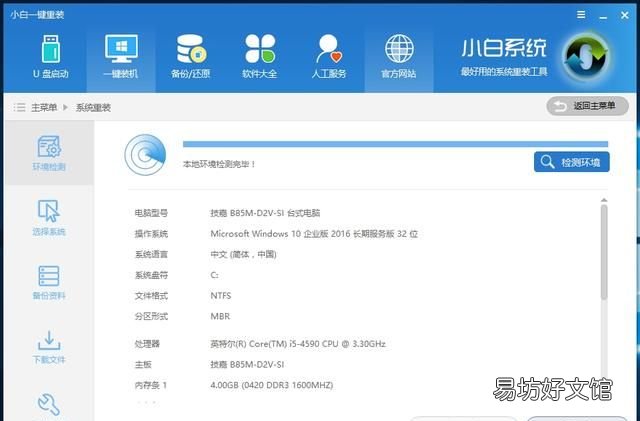Click 返回主菜单 button
The height and width of the screenshot is (421, 640).
pos(587,106)
